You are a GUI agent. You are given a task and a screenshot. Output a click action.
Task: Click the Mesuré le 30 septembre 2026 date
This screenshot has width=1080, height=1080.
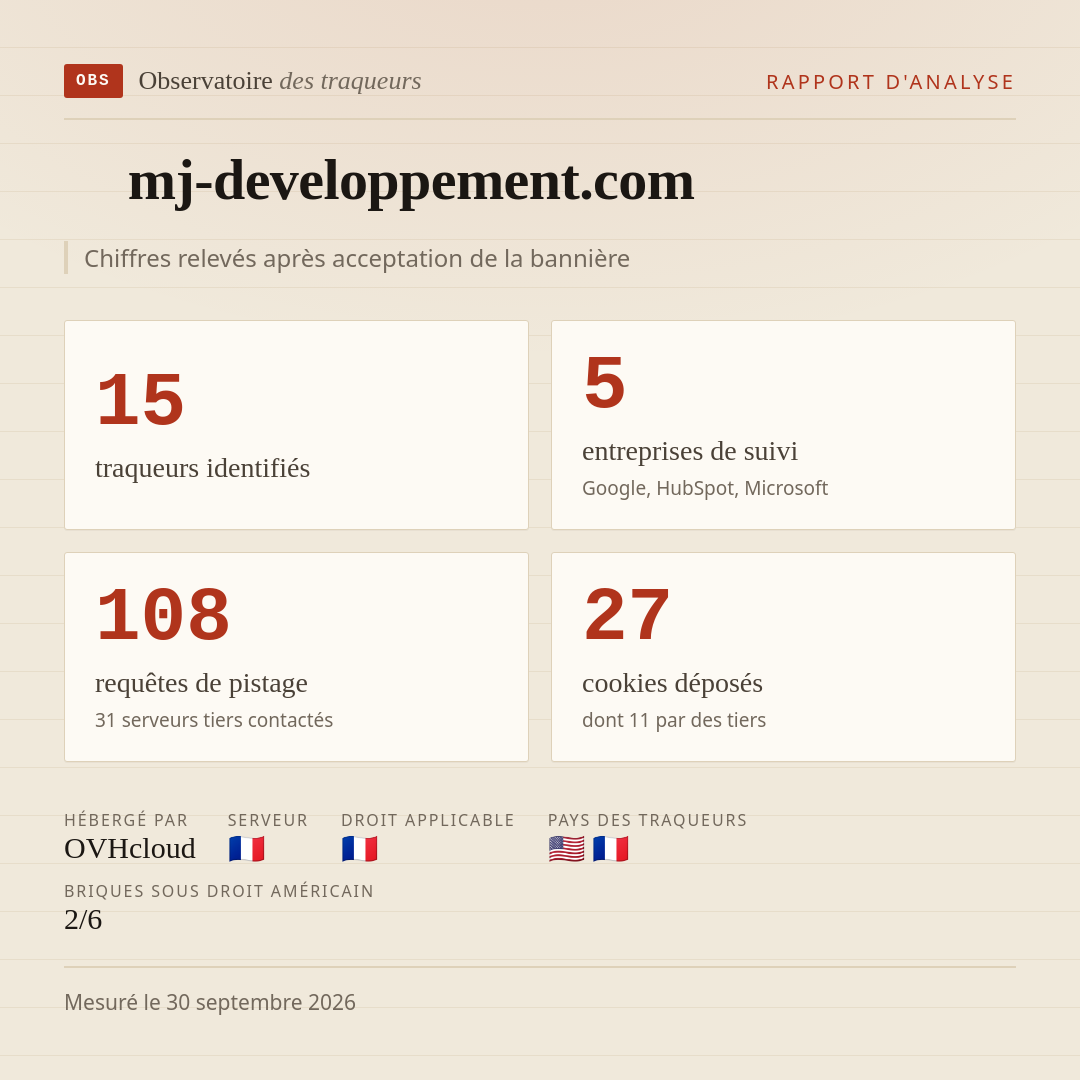pos(210,1002)
